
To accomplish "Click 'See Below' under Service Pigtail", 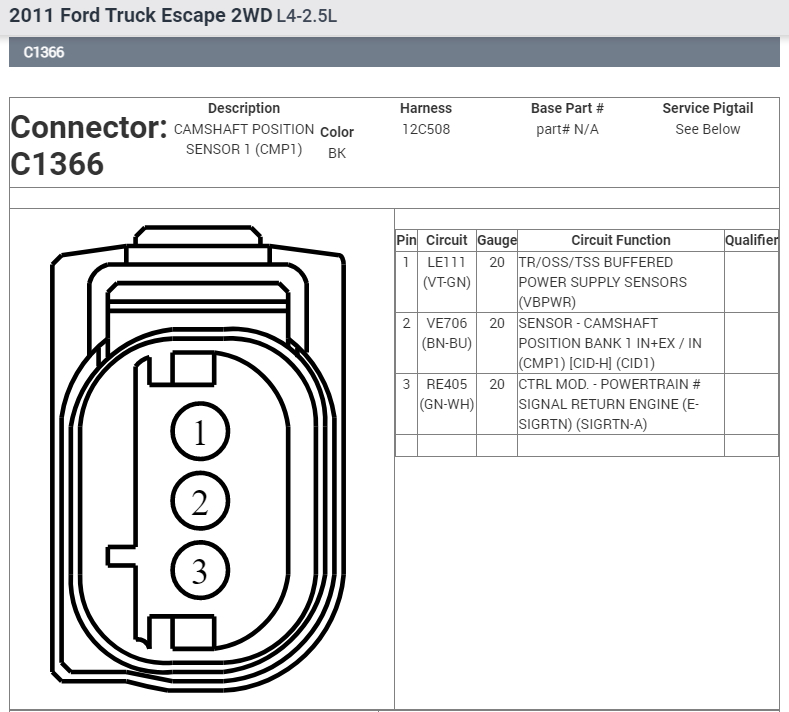I will point(707,129).
